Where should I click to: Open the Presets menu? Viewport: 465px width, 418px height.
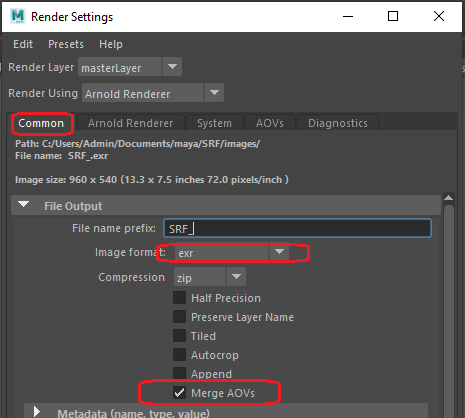pyautogui.click(x=66, y=44)
